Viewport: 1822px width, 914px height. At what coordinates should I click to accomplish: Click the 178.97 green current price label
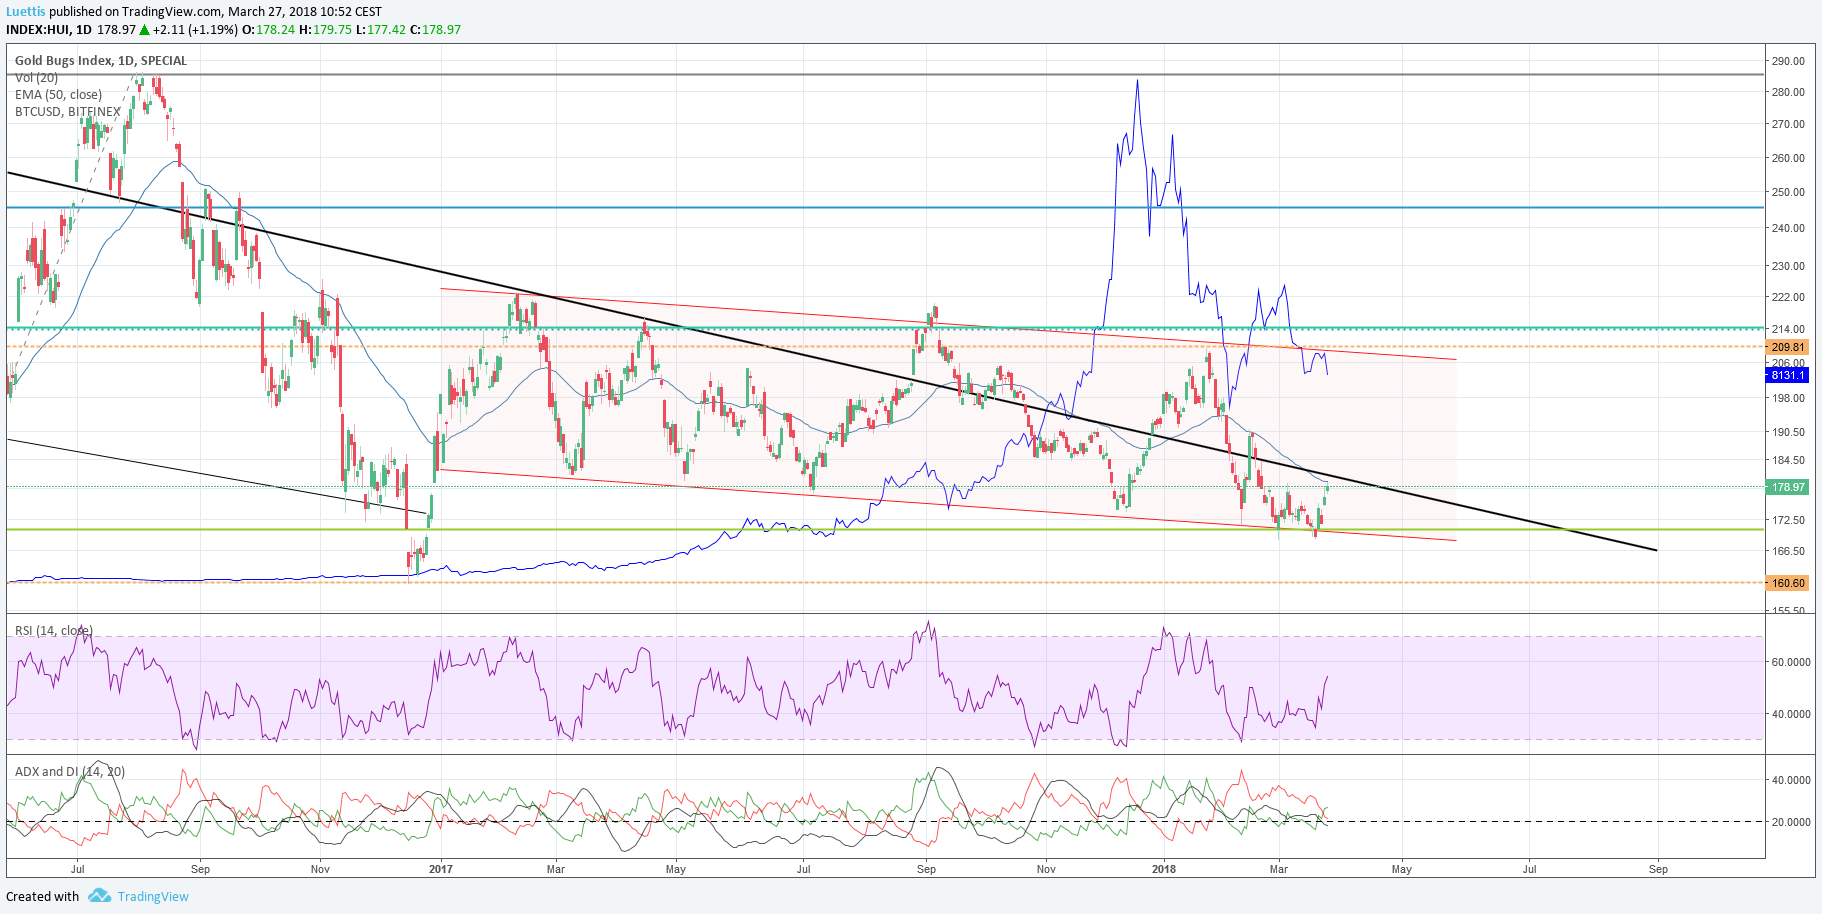[x=1788, y=487]
